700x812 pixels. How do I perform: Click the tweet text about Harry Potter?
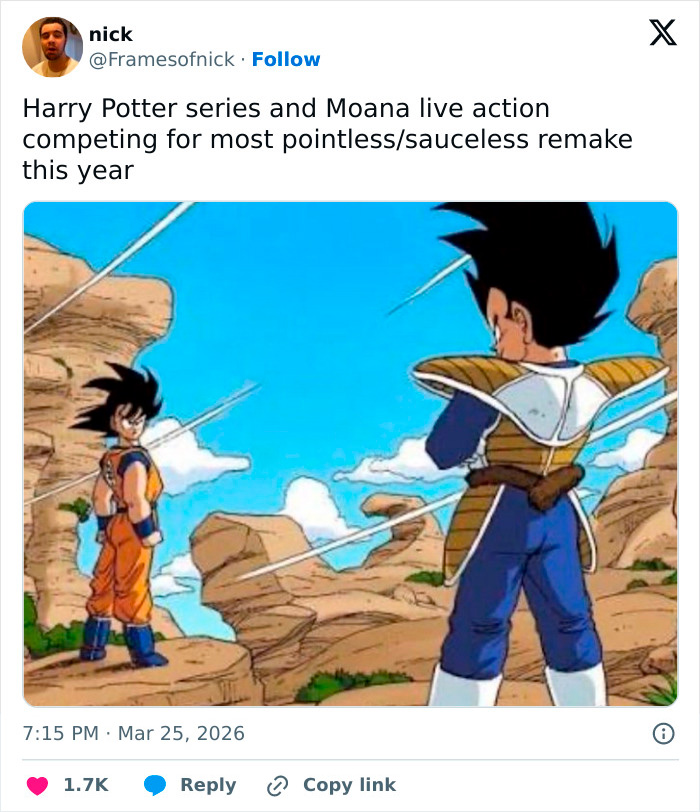click(x=330, y=139)
